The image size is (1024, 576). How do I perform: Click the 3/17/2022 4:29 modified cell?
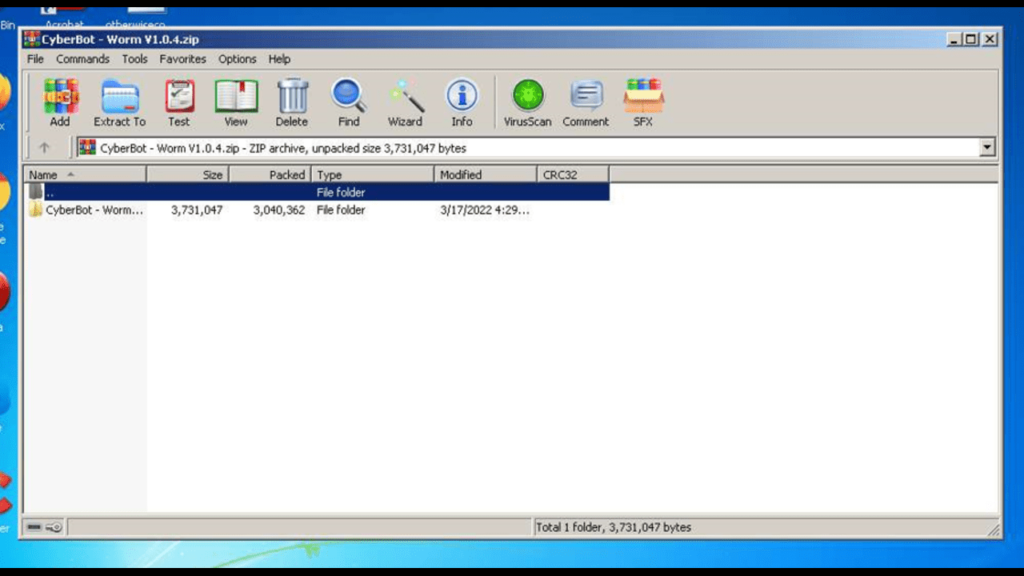click(485, 210)
